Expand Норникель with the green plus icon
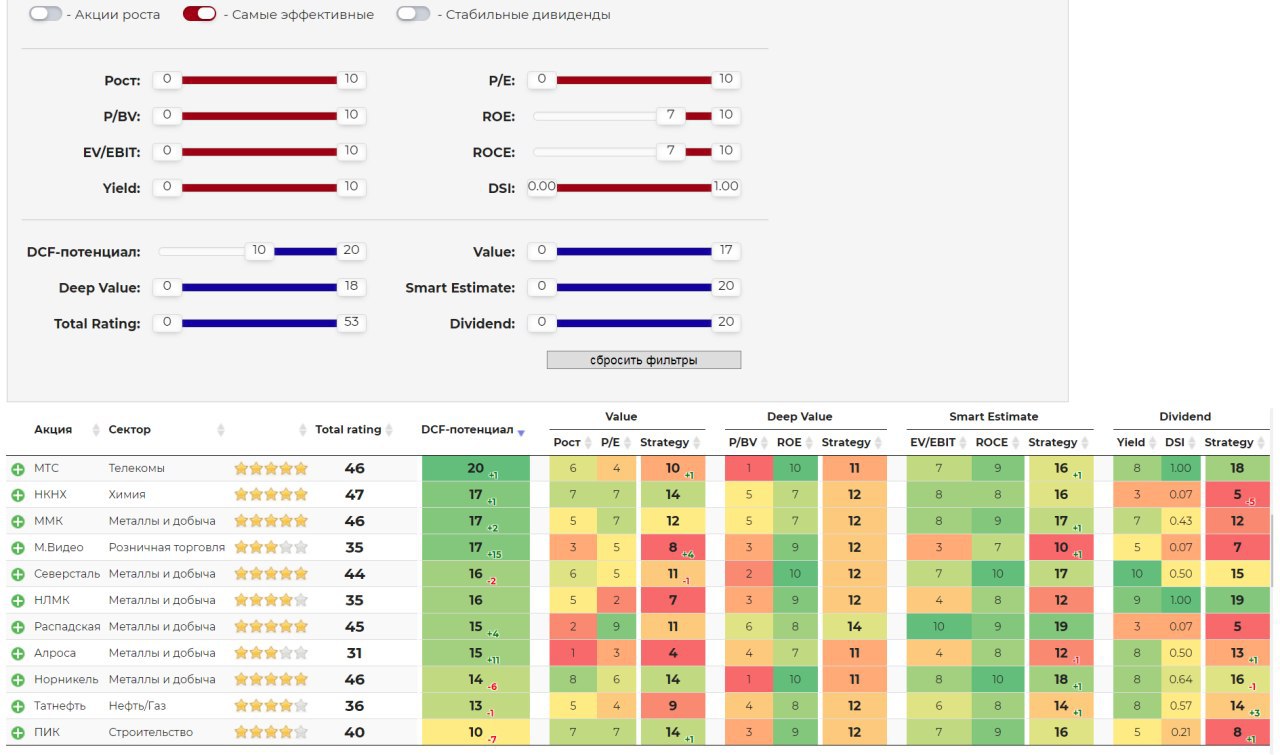Viewport: 1280px width, 755px height. (x=18, y=680)
